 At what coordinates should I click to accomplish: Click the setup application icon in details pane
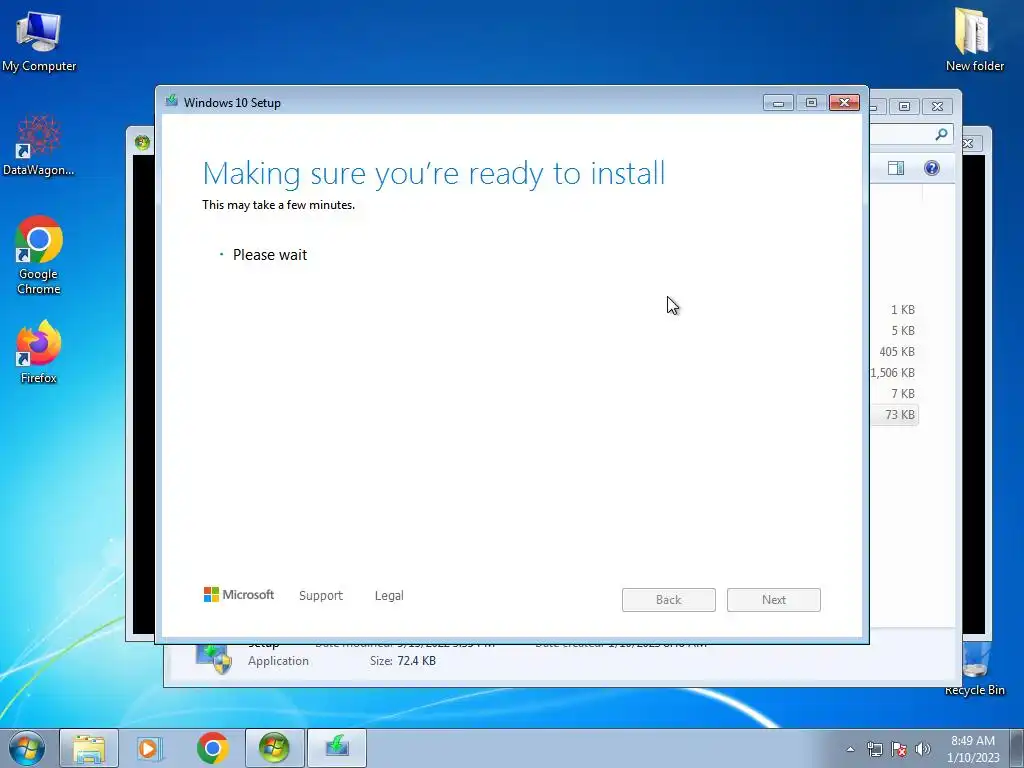[214, 658]
